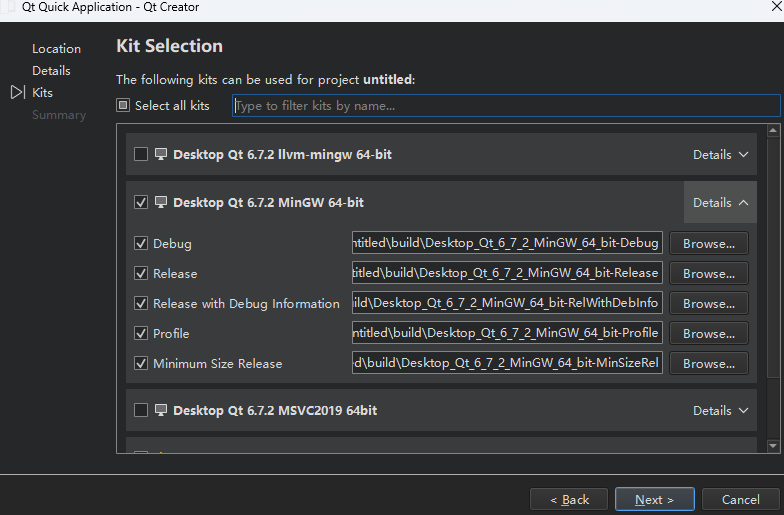
Task: Enable the Desktop Qt 6.7.2 llvm-mingw 64-bit kit
Action: pos(141,154)
